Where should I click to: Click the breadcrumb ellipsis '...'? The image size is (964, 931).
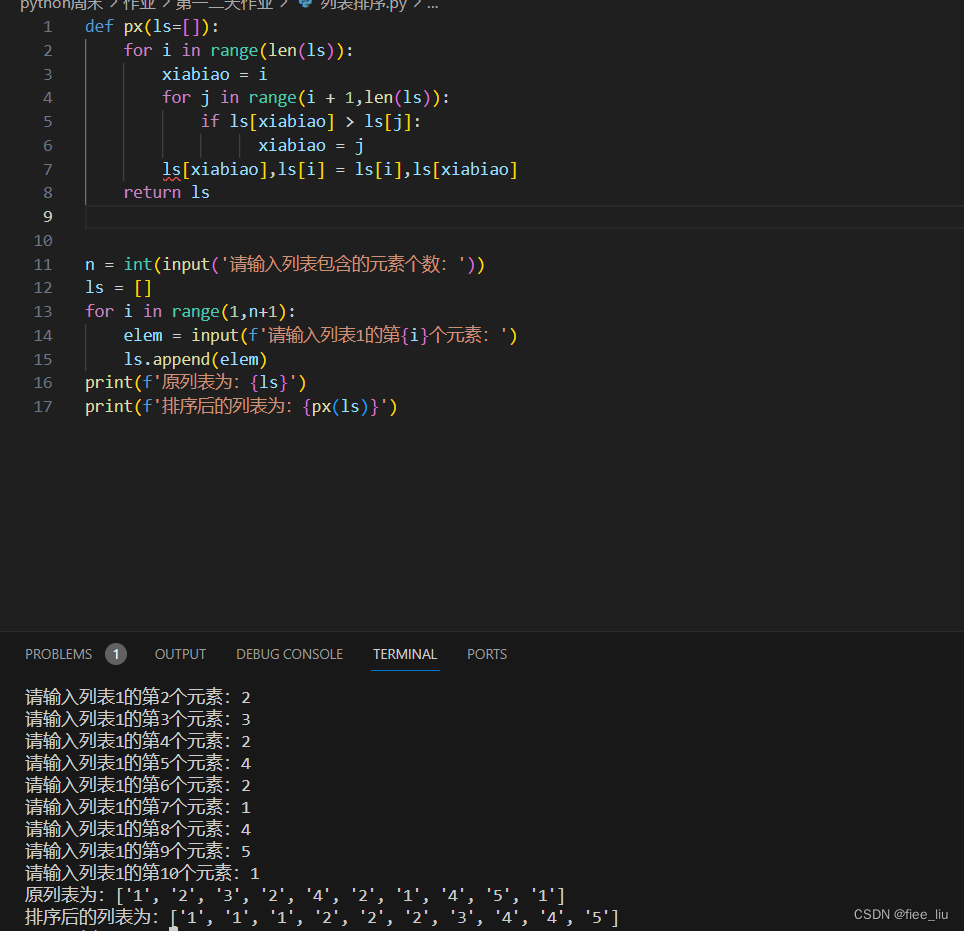[x=432, y=5]
